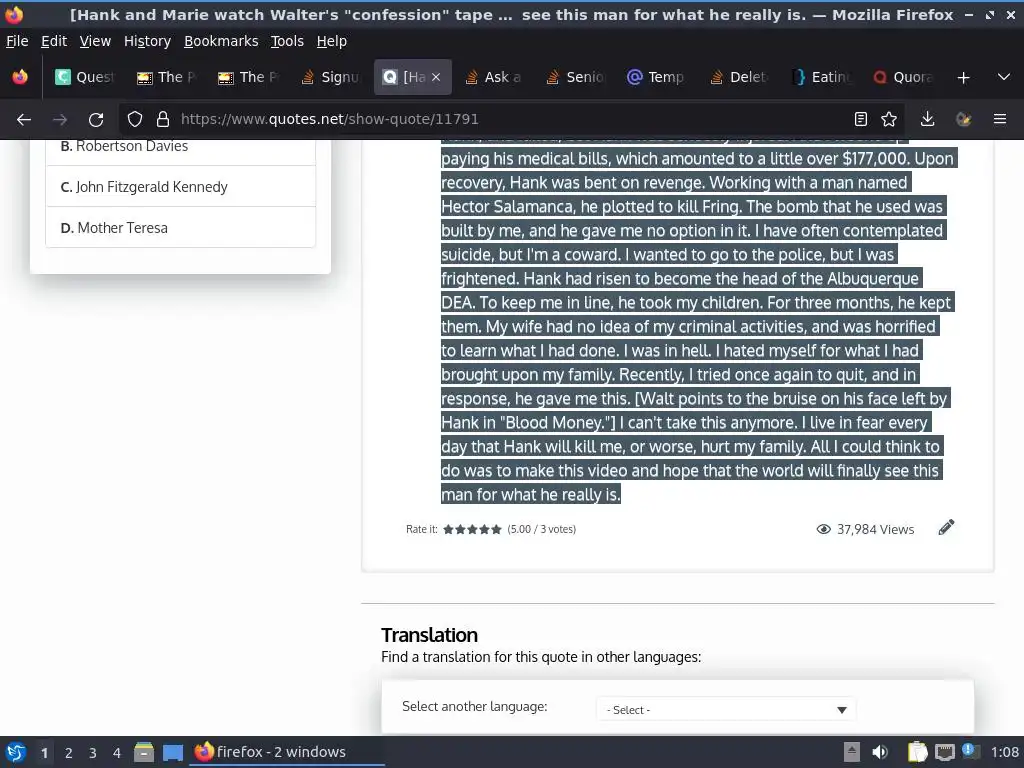Click the removable media eject tray icon
Screen dimensions: 1024x768
[x=852, y=752]
